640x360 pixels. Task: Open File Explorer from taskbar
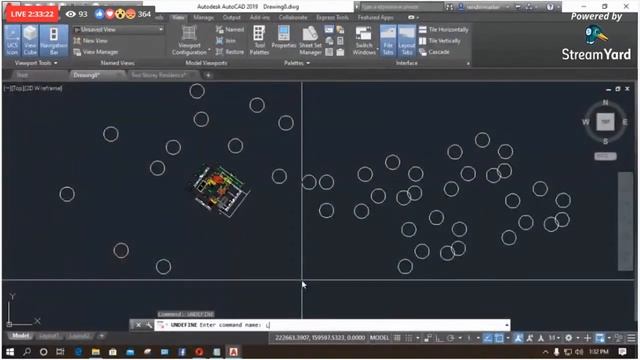[x=96, y=352]
